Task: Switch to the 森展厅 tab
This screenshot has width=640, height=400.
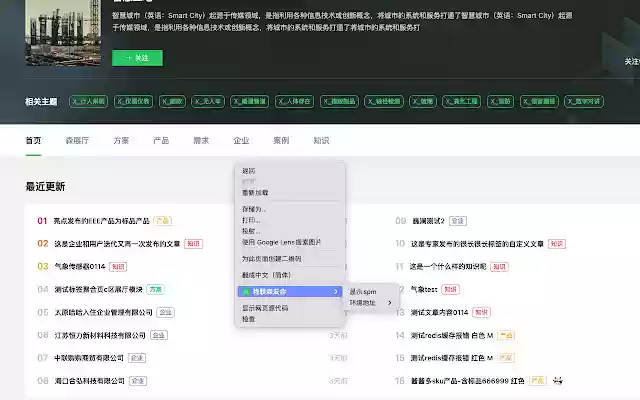Action: [x=77, y=141]
